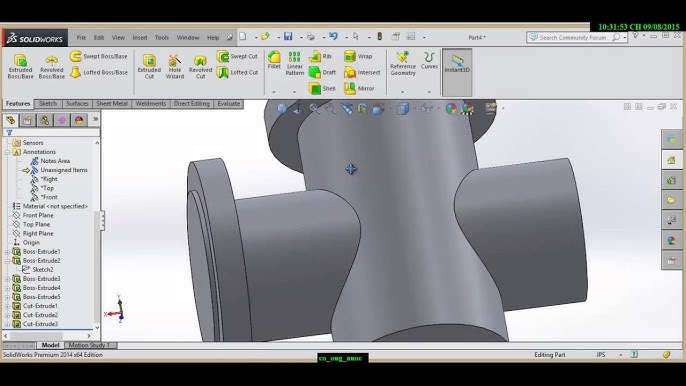Activate the Extruded Cut tool
Screen dimensions: 686x386
[x=149, y=66]
